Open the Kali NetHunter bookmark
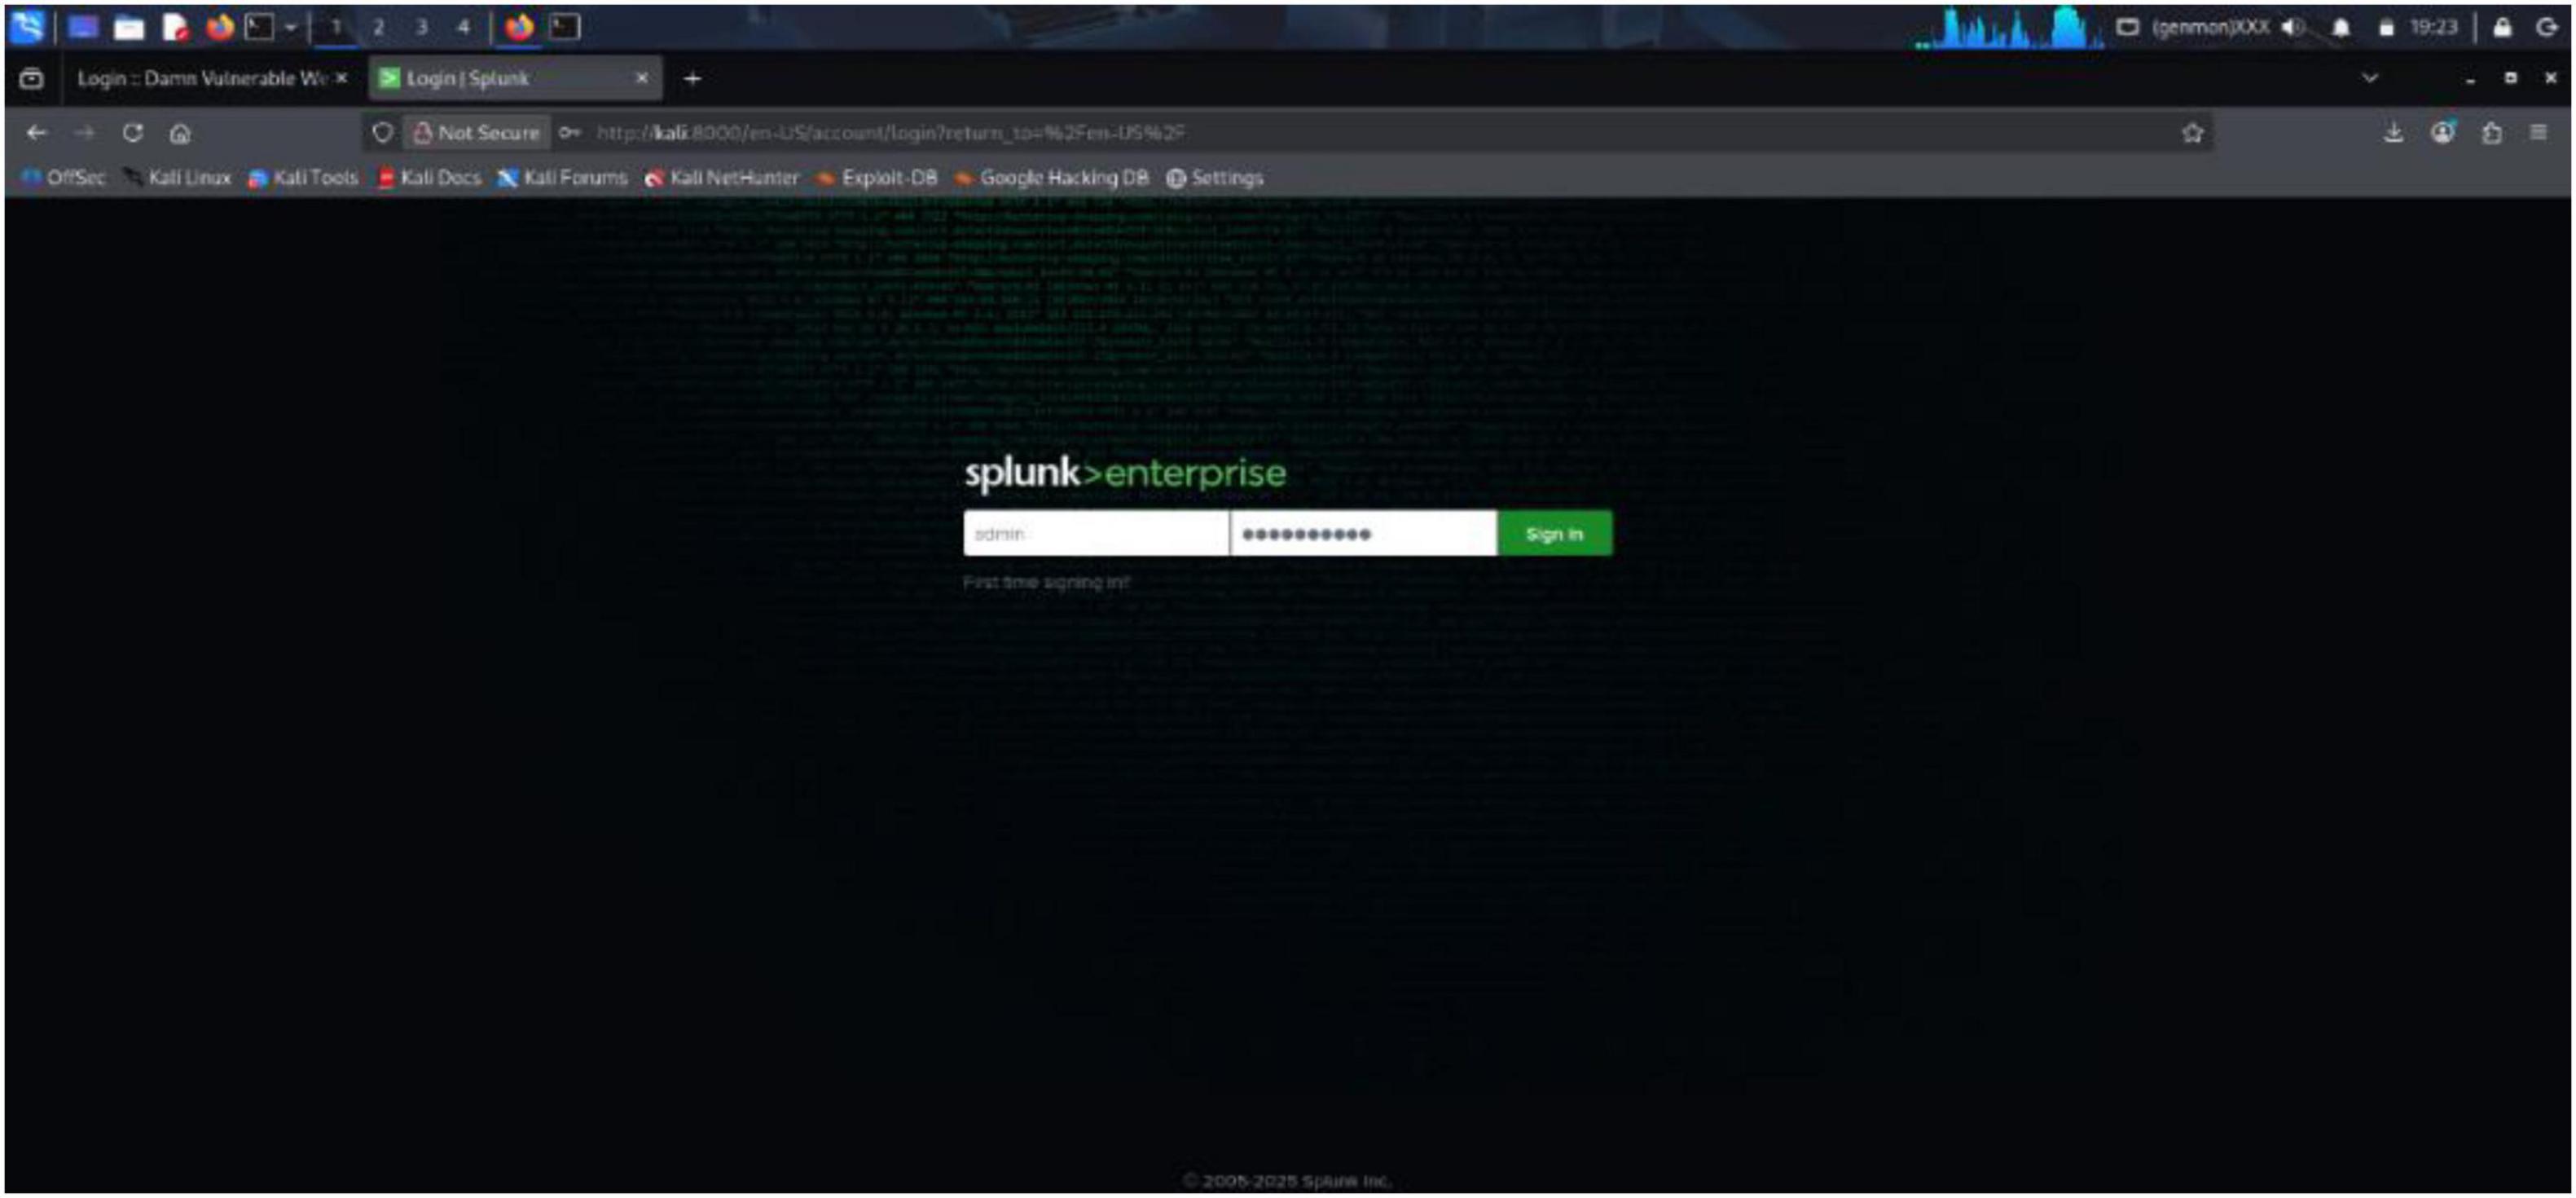 (x=722, y=178)
